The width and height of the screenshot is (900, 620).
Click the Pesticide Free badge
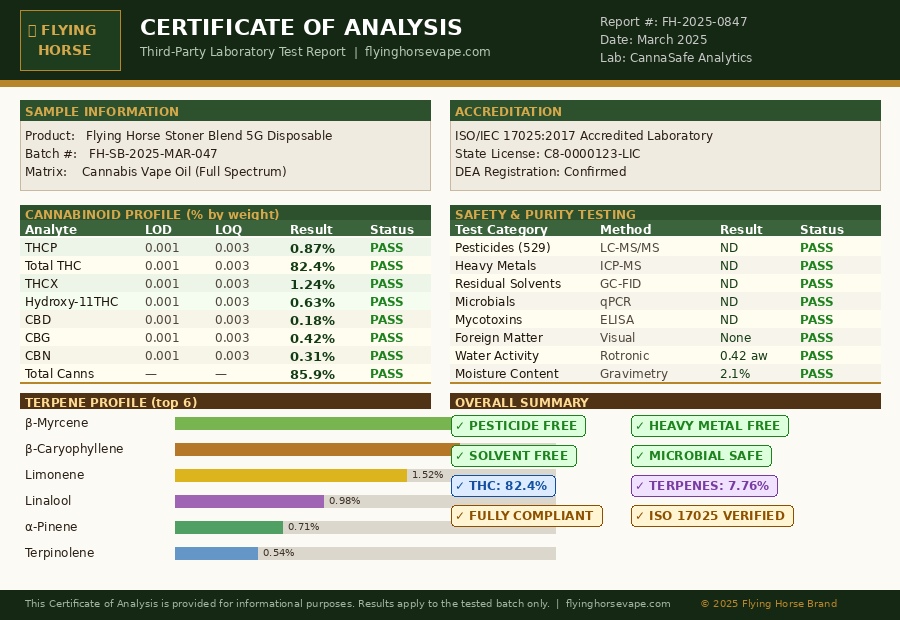pos(518,426)
